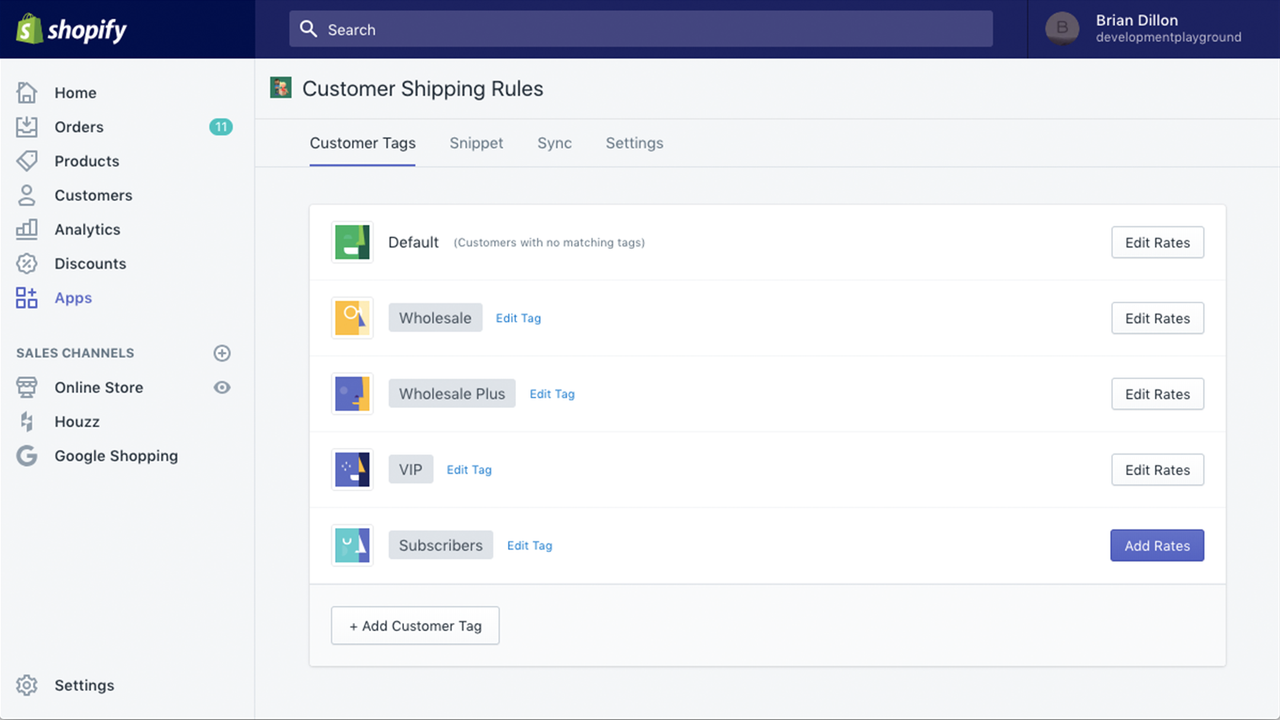Click Edit Rates for Wholesale Plus
The height and width of the screenshot is (720, 1280).
coord(1157,394)
